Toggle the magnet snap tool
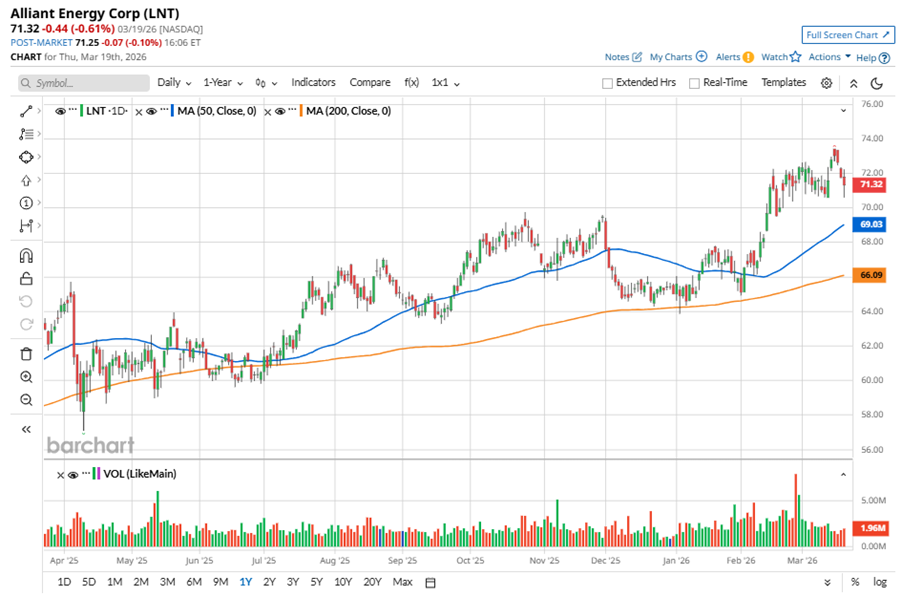The height and width of the screenshot is (597, 902). (x=26, y=255)
